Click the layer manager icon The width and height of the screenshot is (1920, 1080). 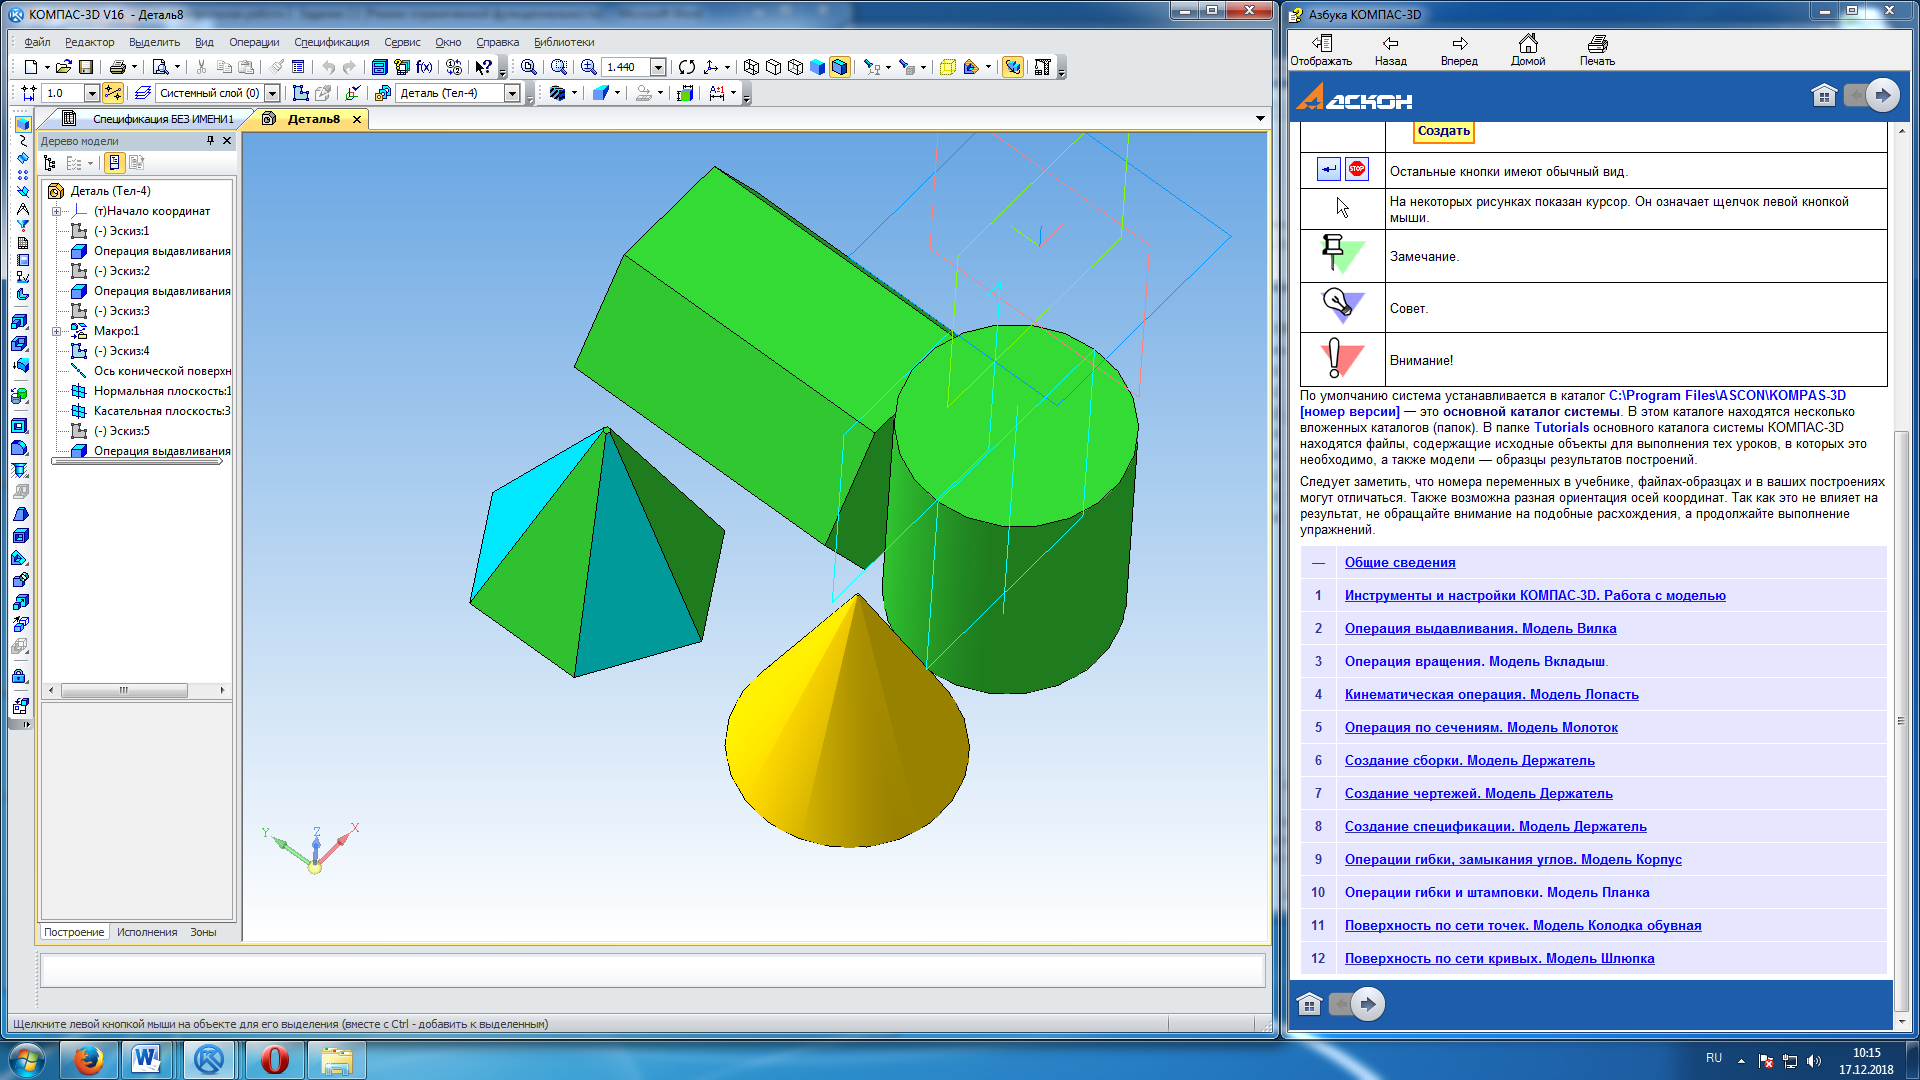pyautogui.click(x=143, y=93)
